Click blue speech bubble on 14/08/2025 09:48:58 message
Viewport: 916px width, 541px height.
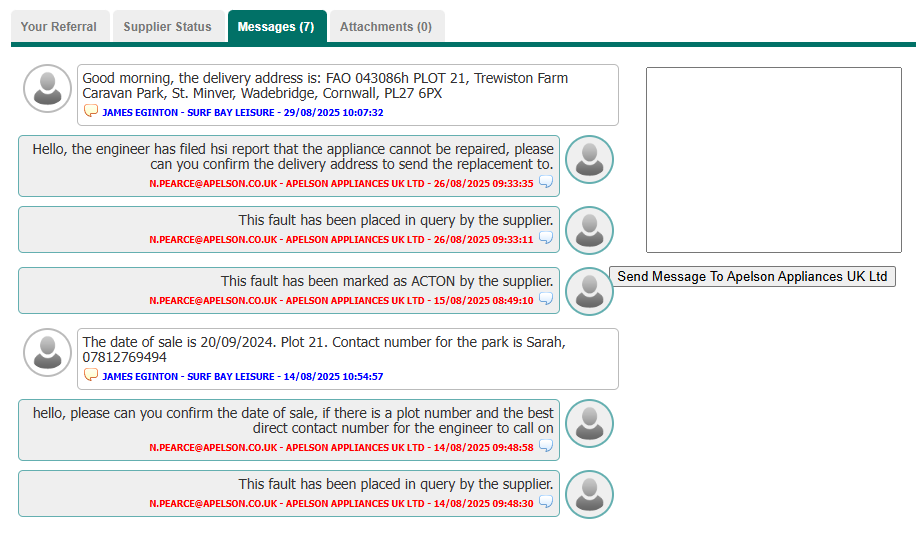[546, 446]
